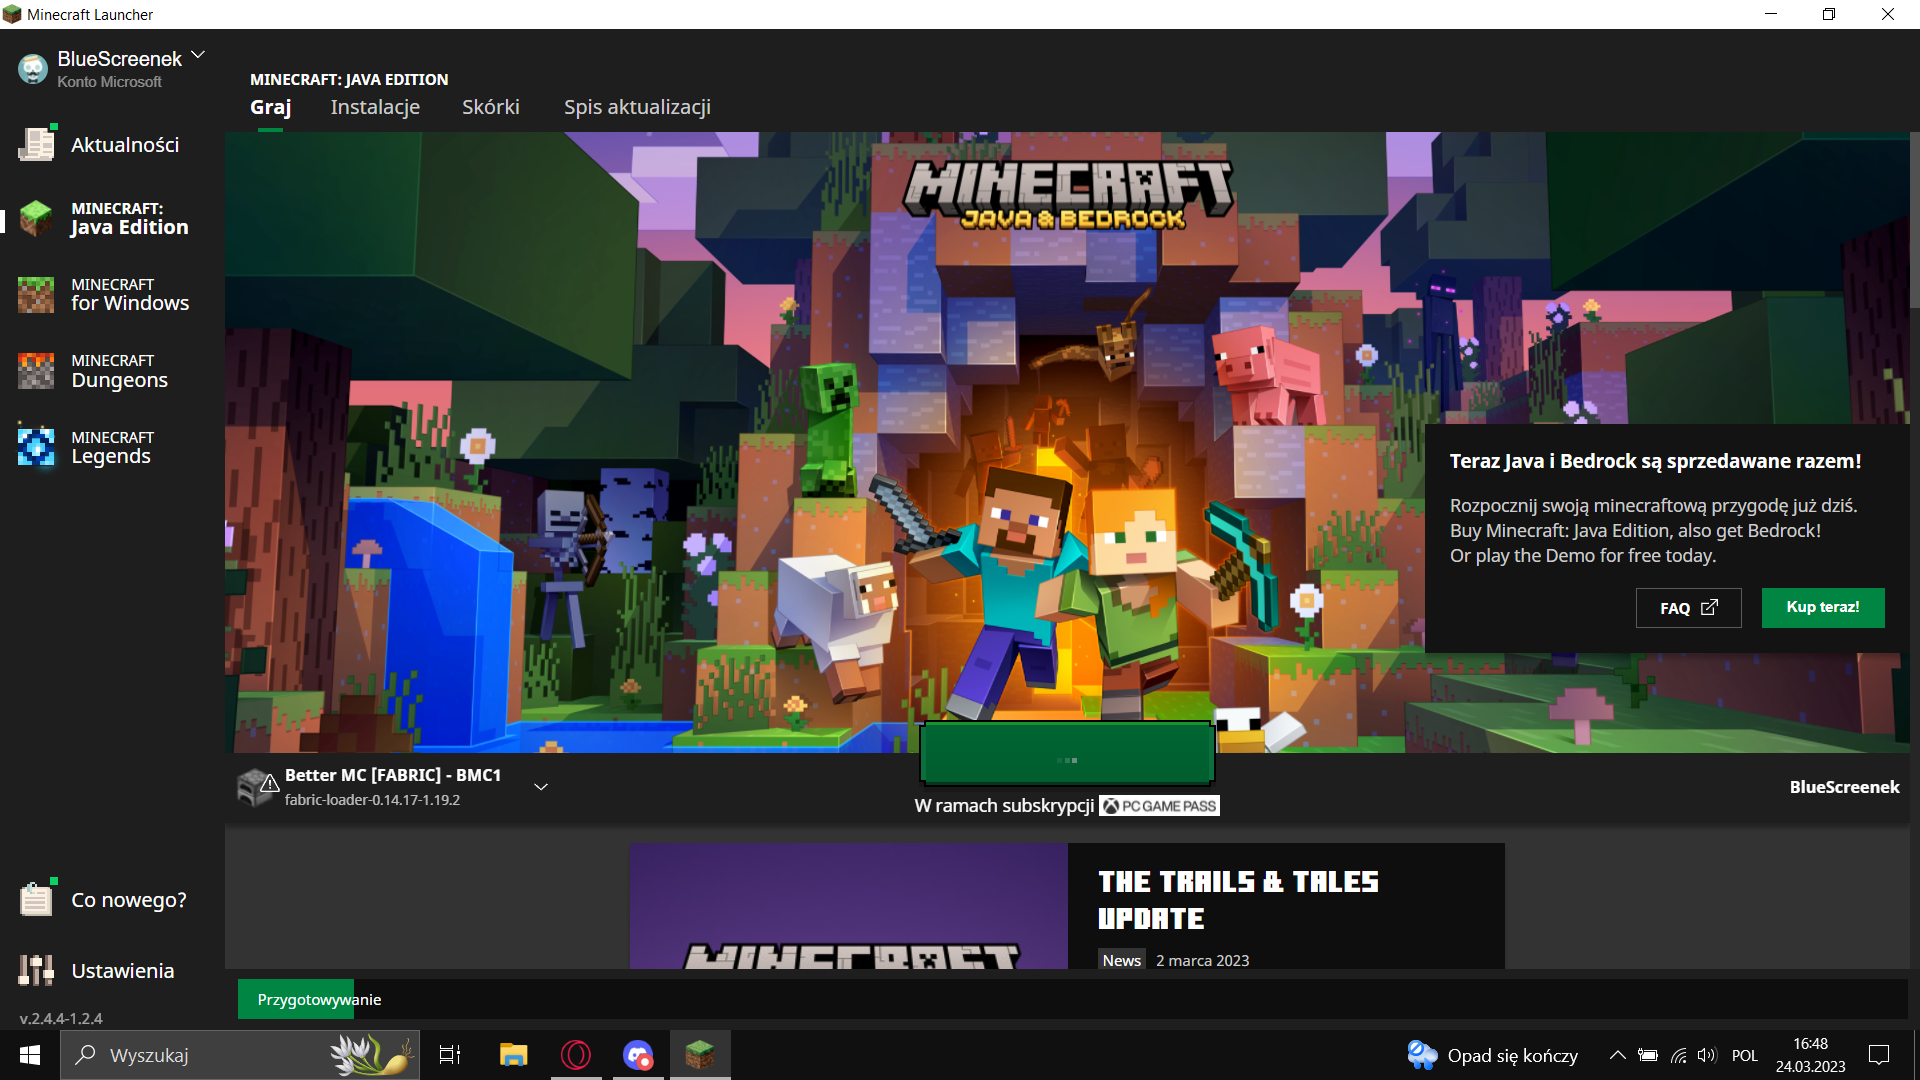The image size is (1920, 1080).
Task: Open Skórki tab
Action: coord(490,107)
